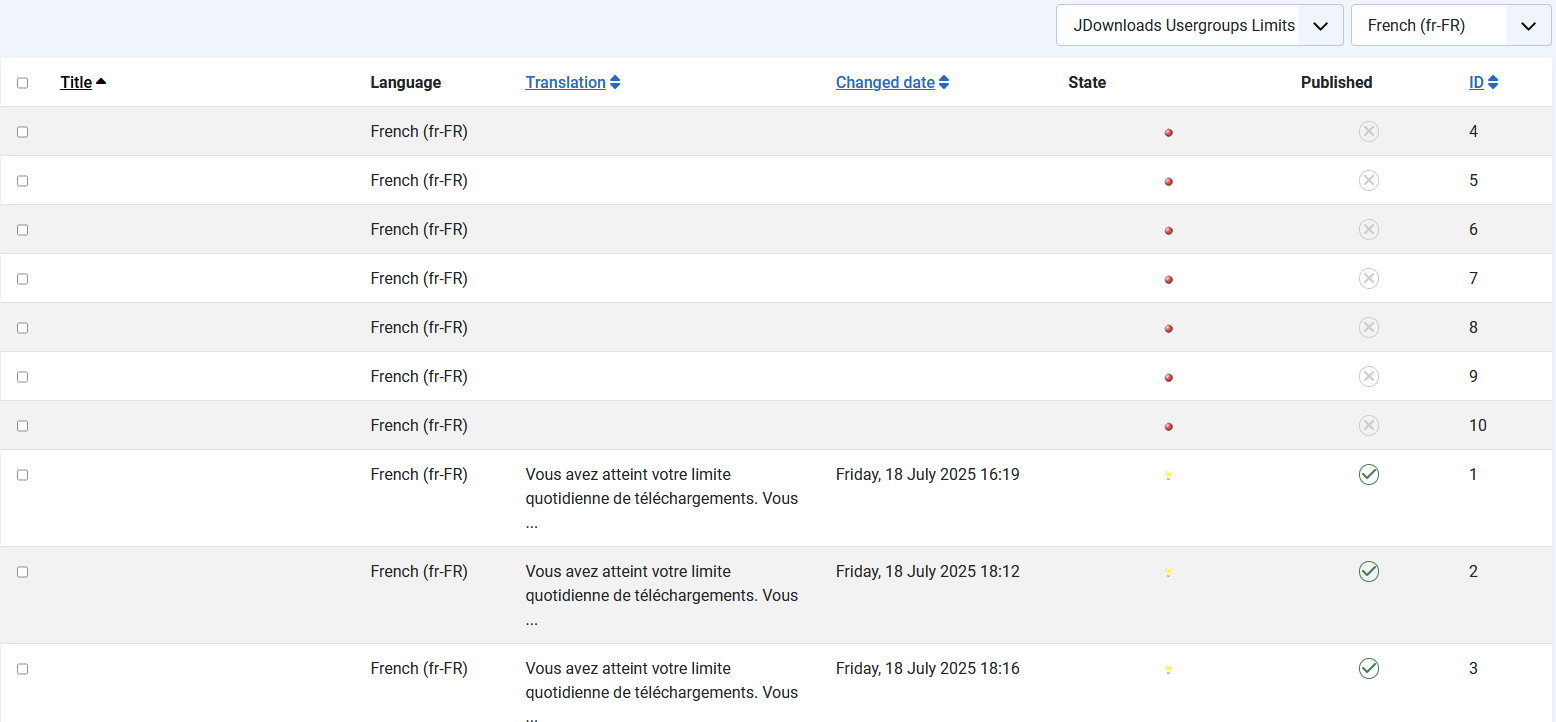1556x722 pixels.
Task: Click the red state icon on row ID 8
Action: click(x=1168, y=327)
